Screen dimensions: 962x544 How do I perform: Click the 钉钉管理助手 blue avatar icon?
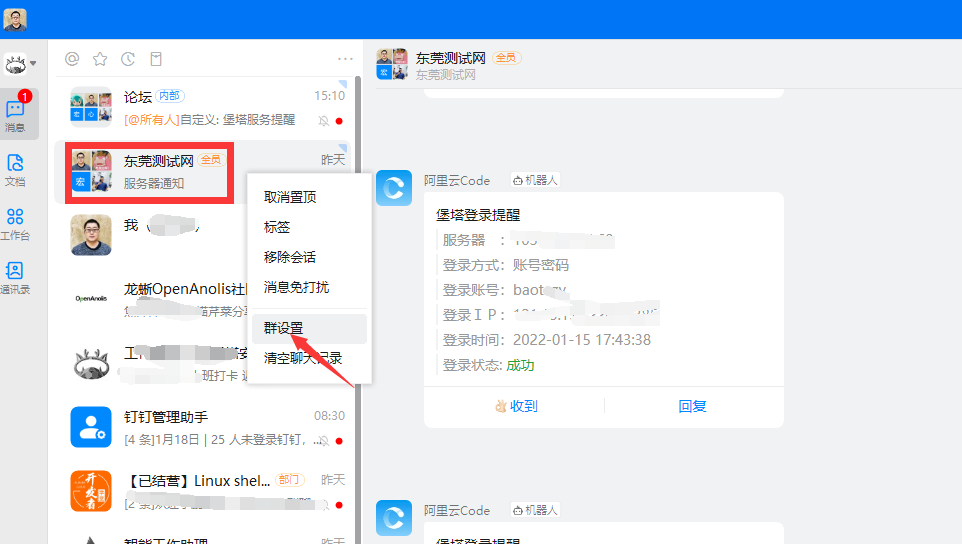click(x=91, y=427)
